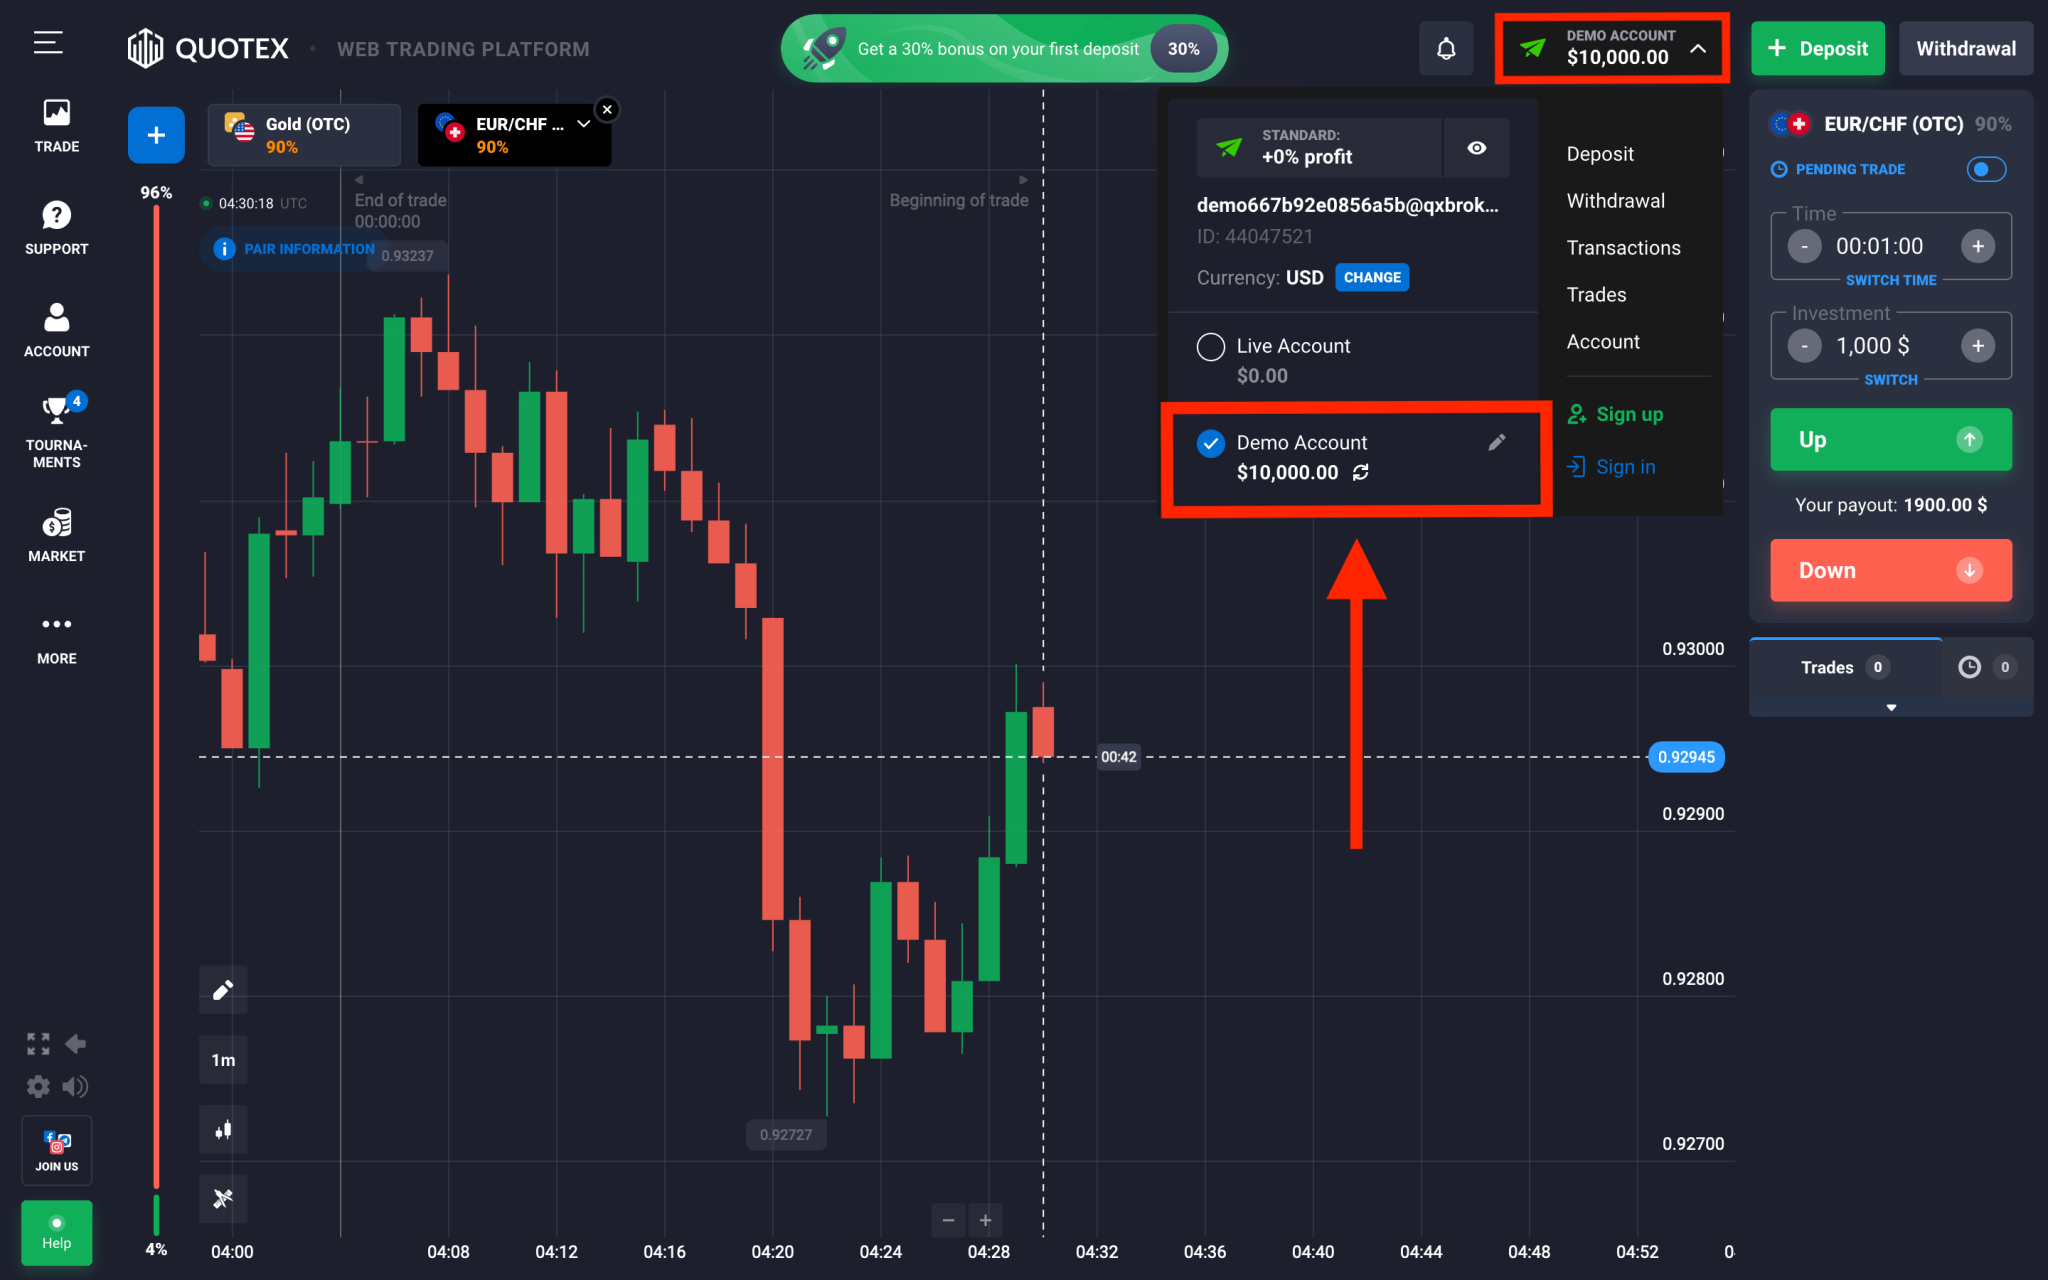Expand the EUR/CHF tab dropdown chevron
Image resolution: width=2048 pixels, height=1280 pixels.
pos(583,124)
